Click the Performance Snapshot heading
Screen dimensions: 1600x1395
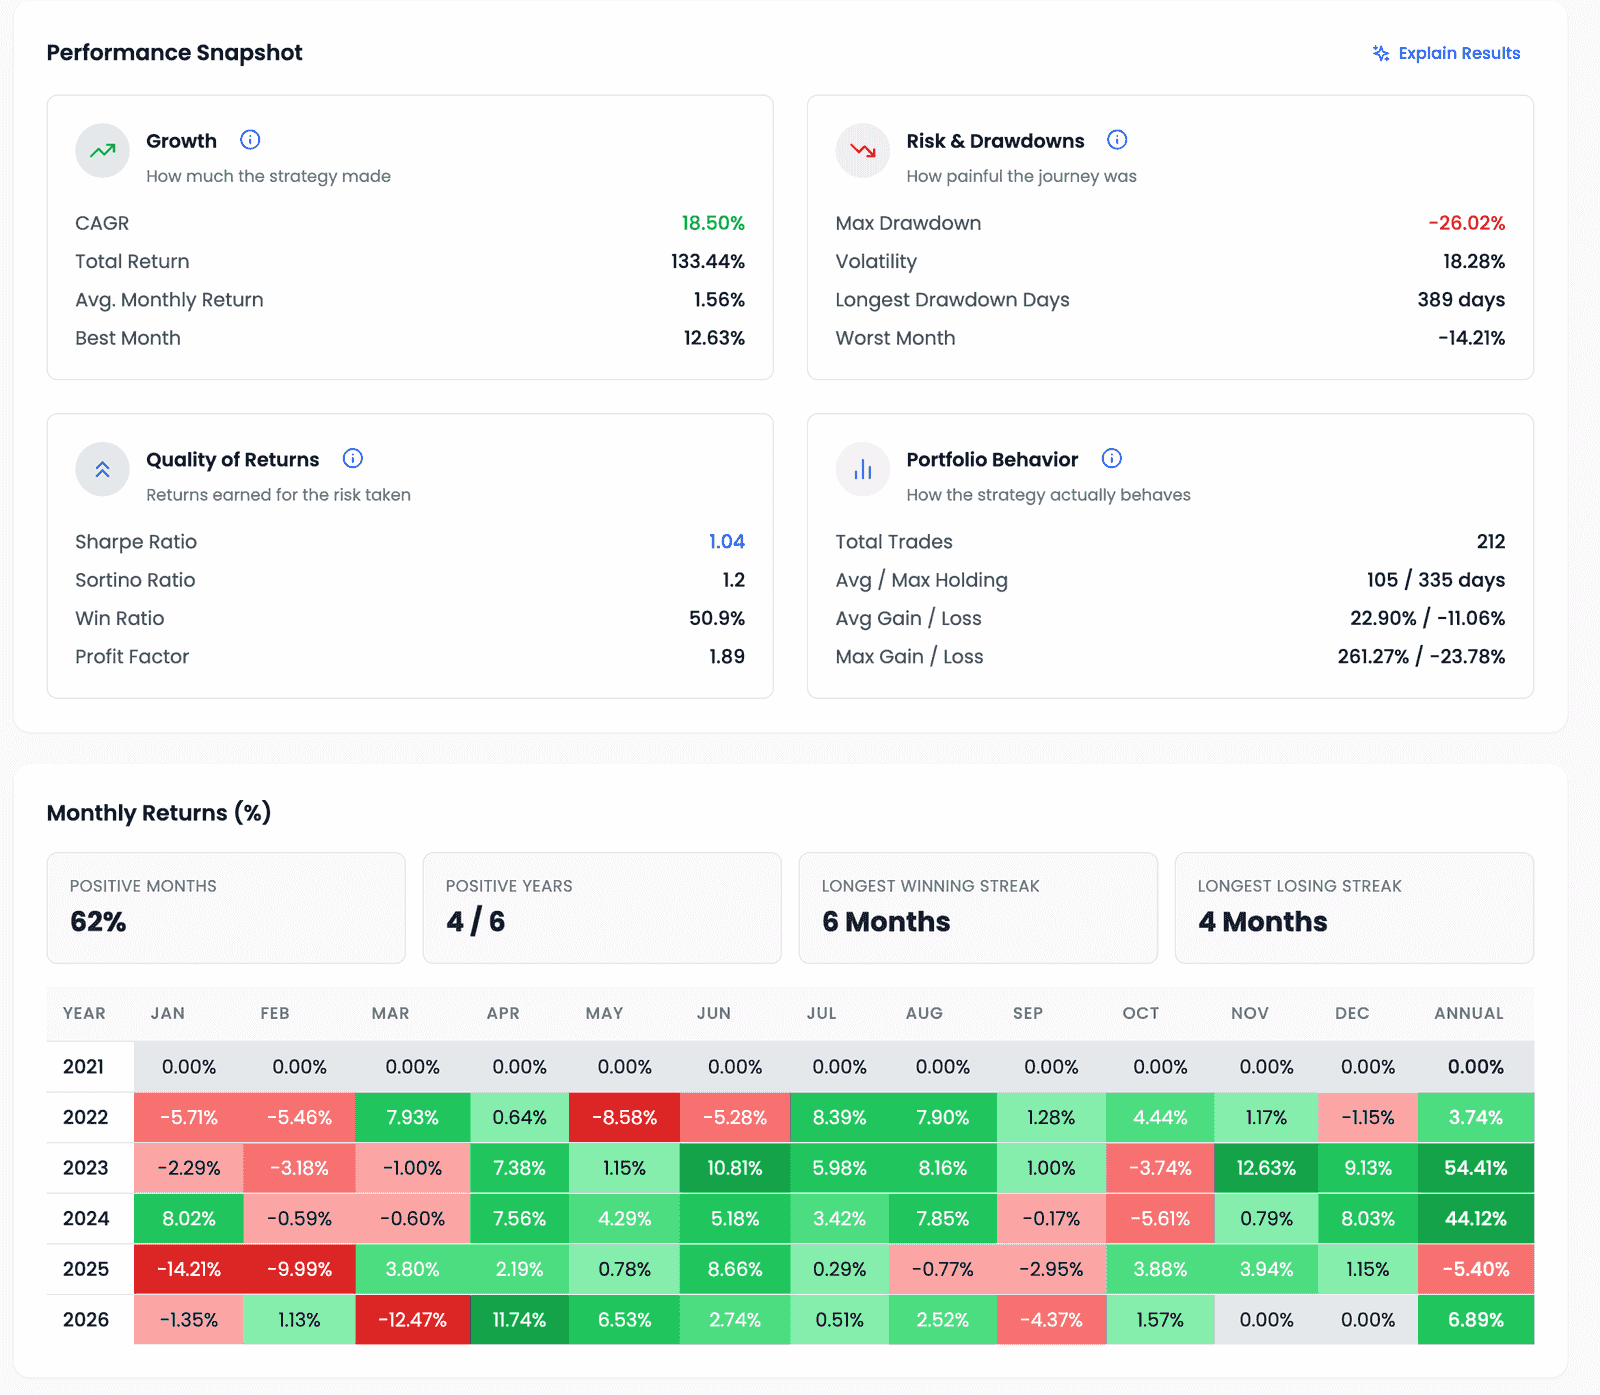point(174,53)
